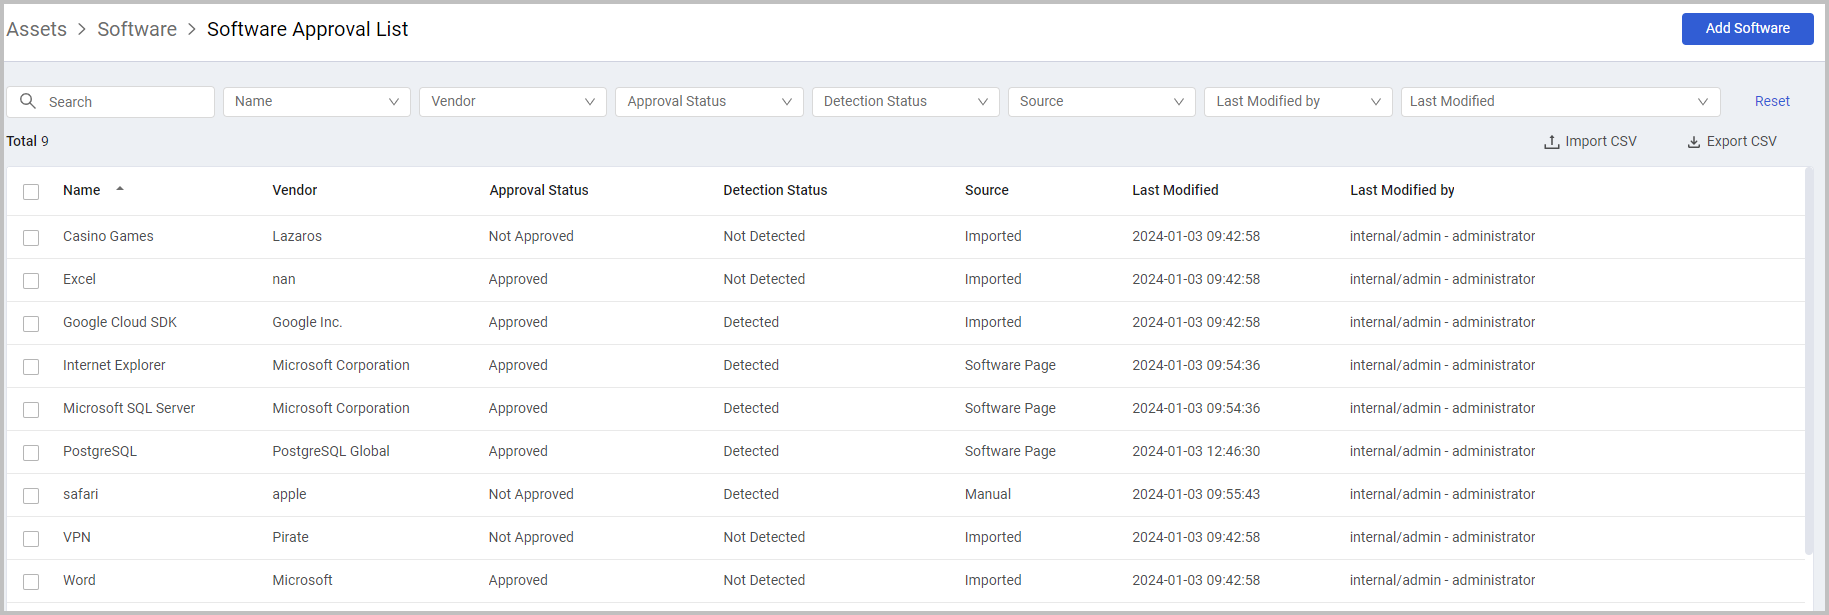Viewport: 1829px width, 615px height.
Task: Open the Microsoft SQL Server entry
Action: coord(129,408)
